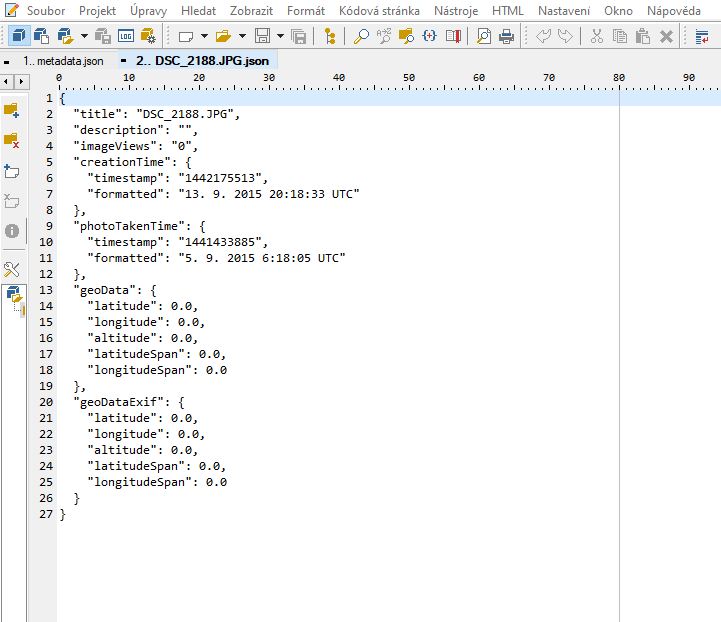Viewport: 721px width, 622px height.
Task: Click the Print icon in the toolbar
Action: coord(506,37)
